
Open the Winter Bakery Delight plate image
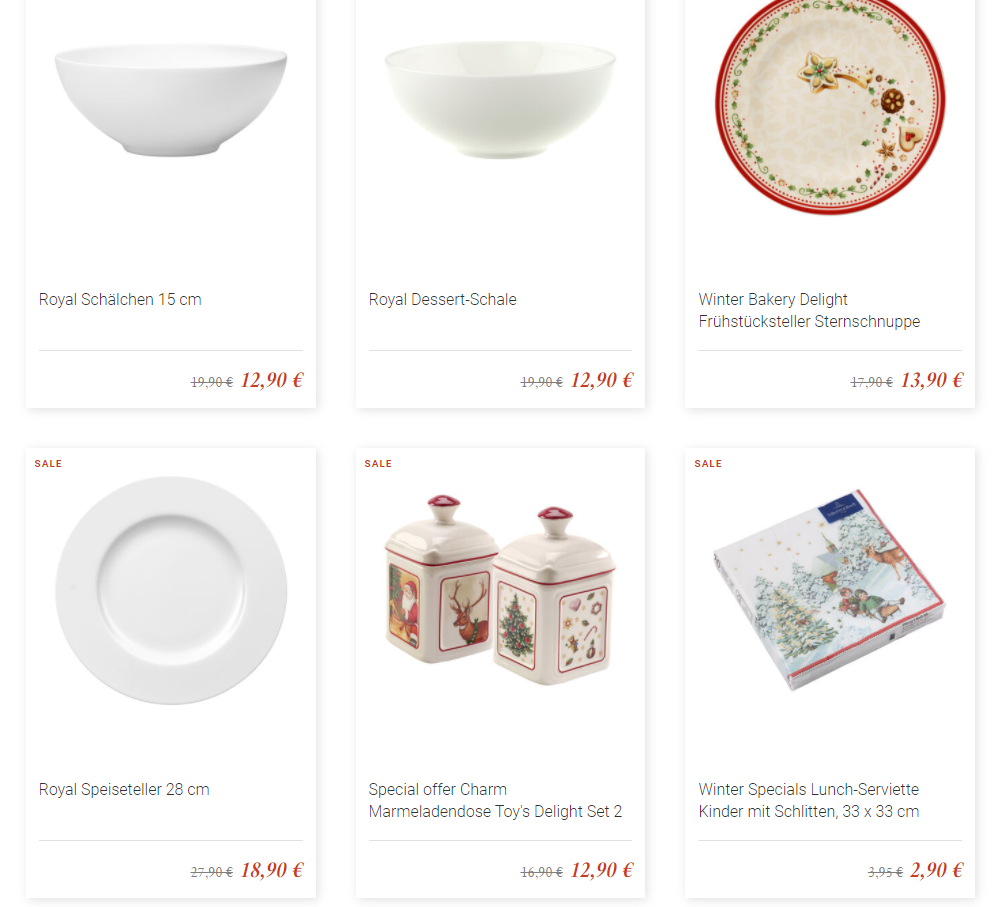click(830, 105)
